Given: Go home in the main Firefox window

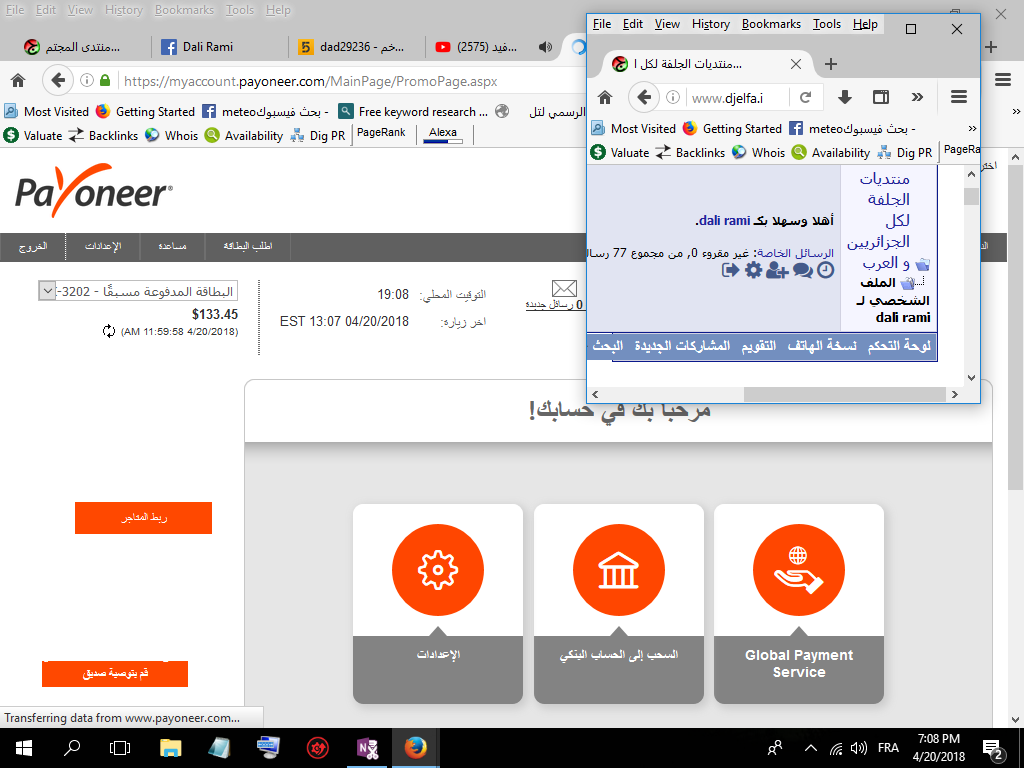Looking at the screenshot, I should pos(18,80).
